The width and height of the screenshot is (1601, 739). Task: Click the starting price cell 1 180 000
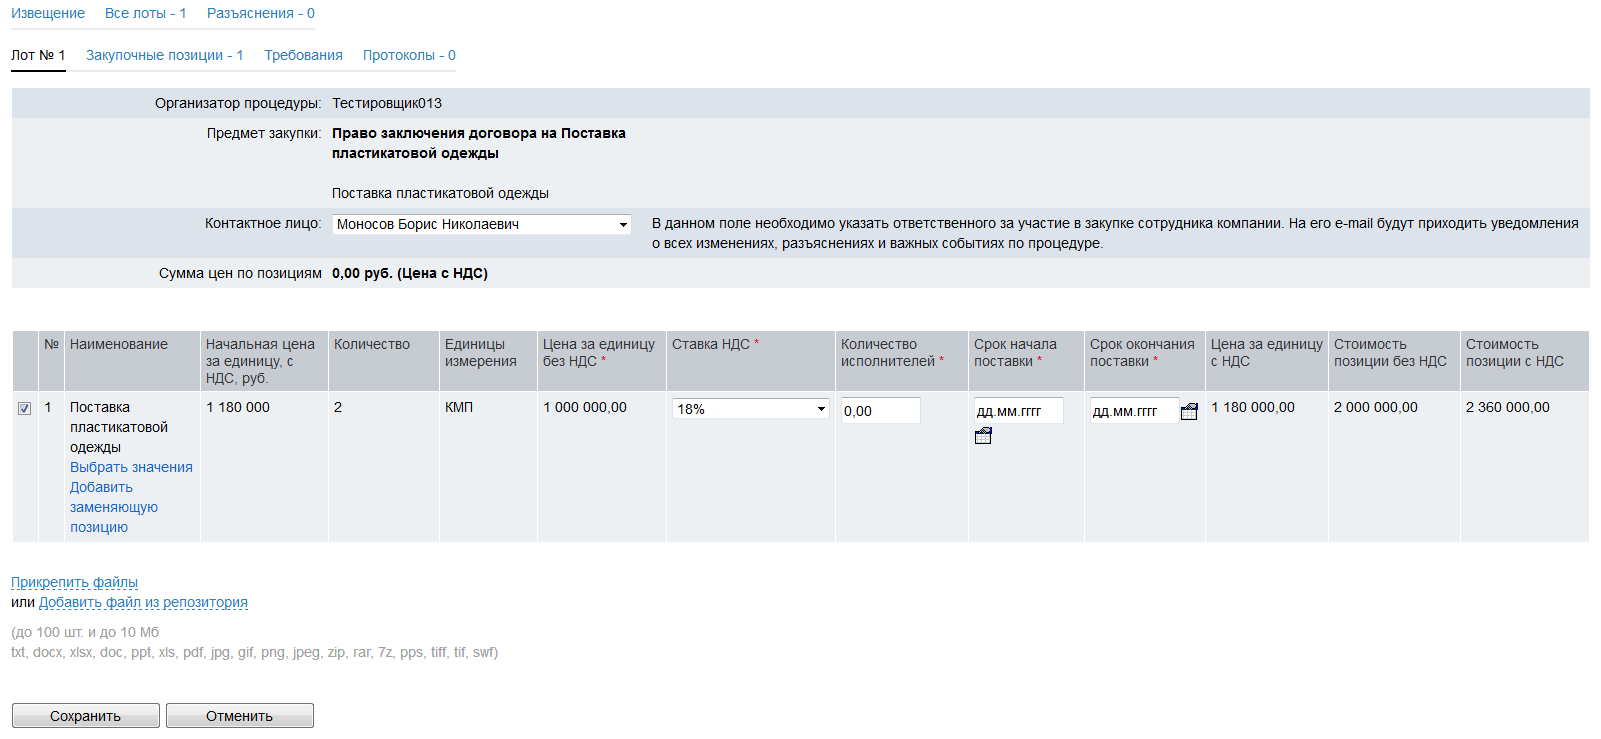click(238, 407)
